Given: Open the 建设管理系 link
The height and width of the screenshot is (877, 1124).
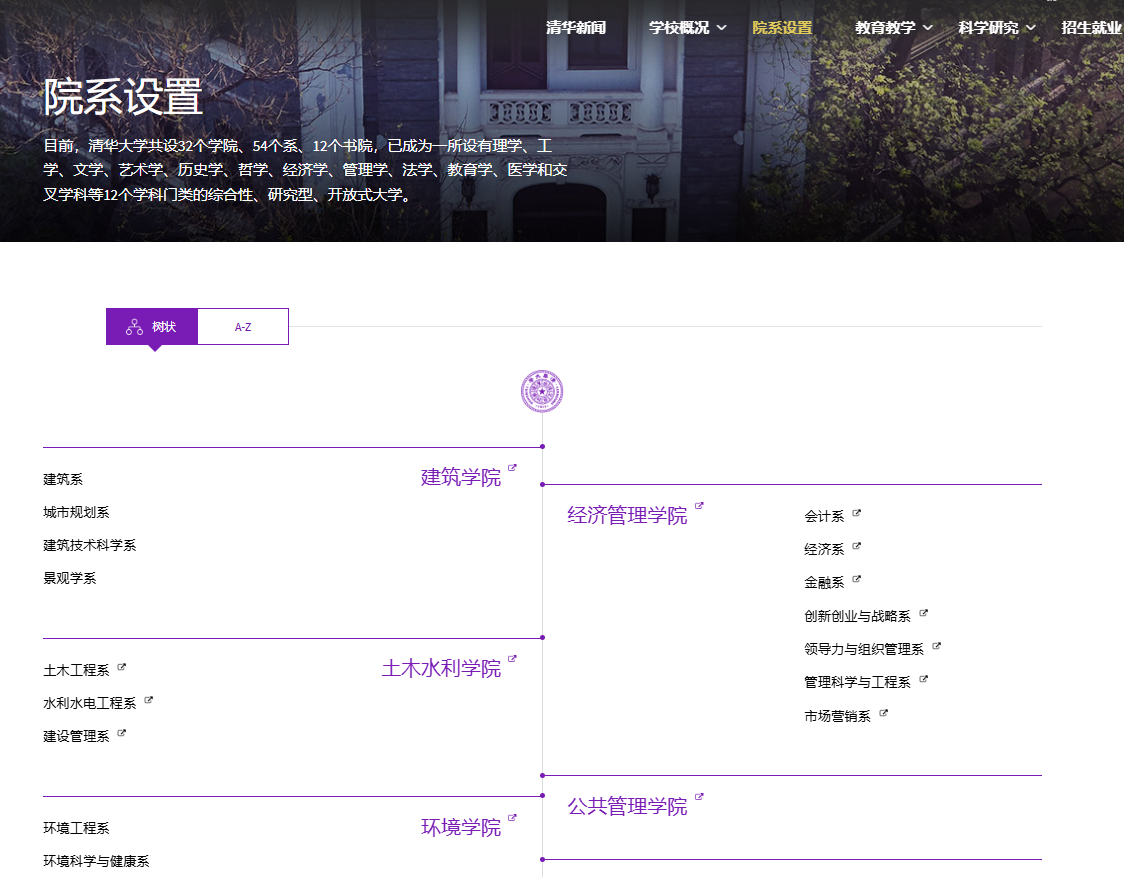Looking at the screenshot, I should coord(76,736).
